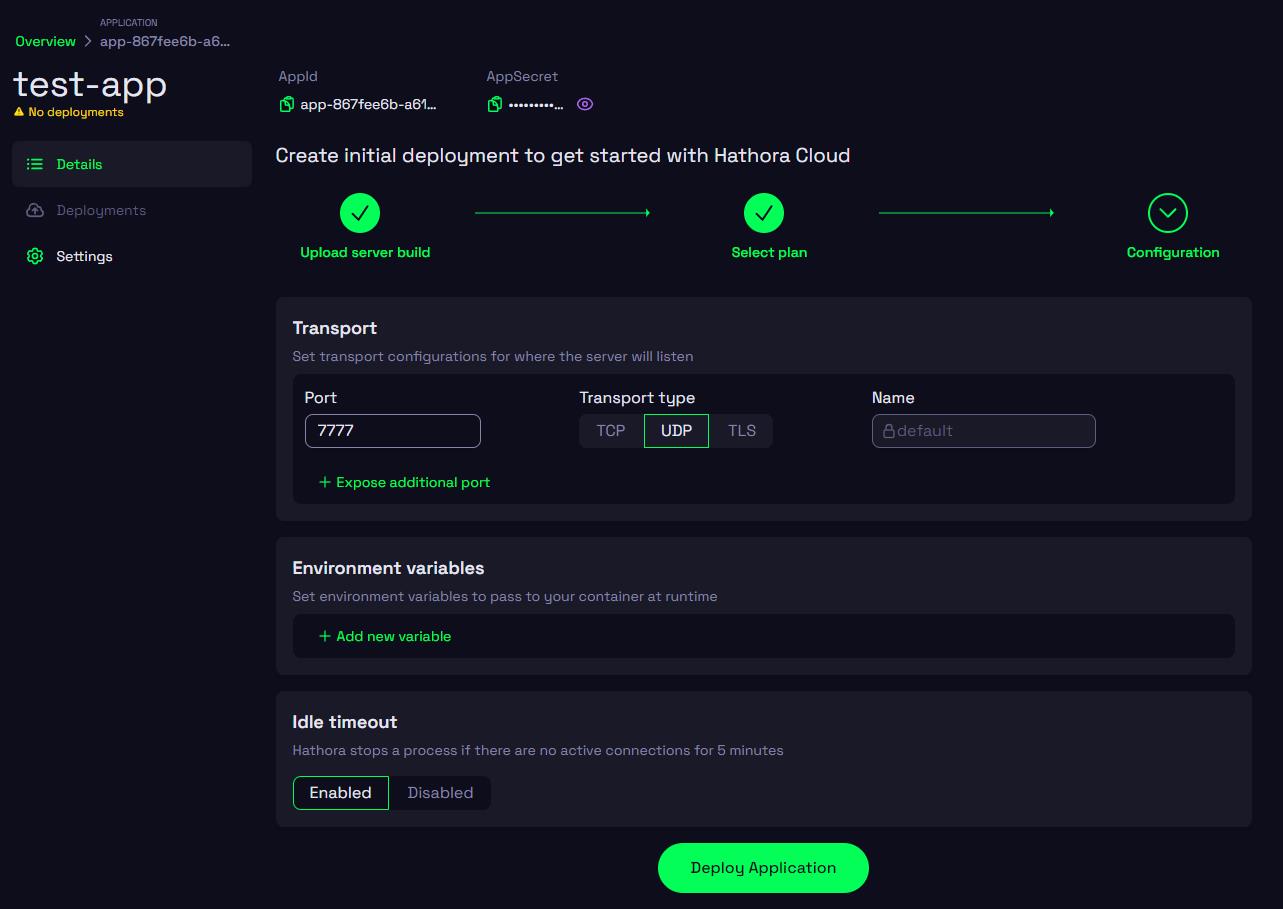This screenshot has height=909, width=1283.
Task: Click the masked AppSecret value
Action: pyautogui.click(x=536, y=104)
